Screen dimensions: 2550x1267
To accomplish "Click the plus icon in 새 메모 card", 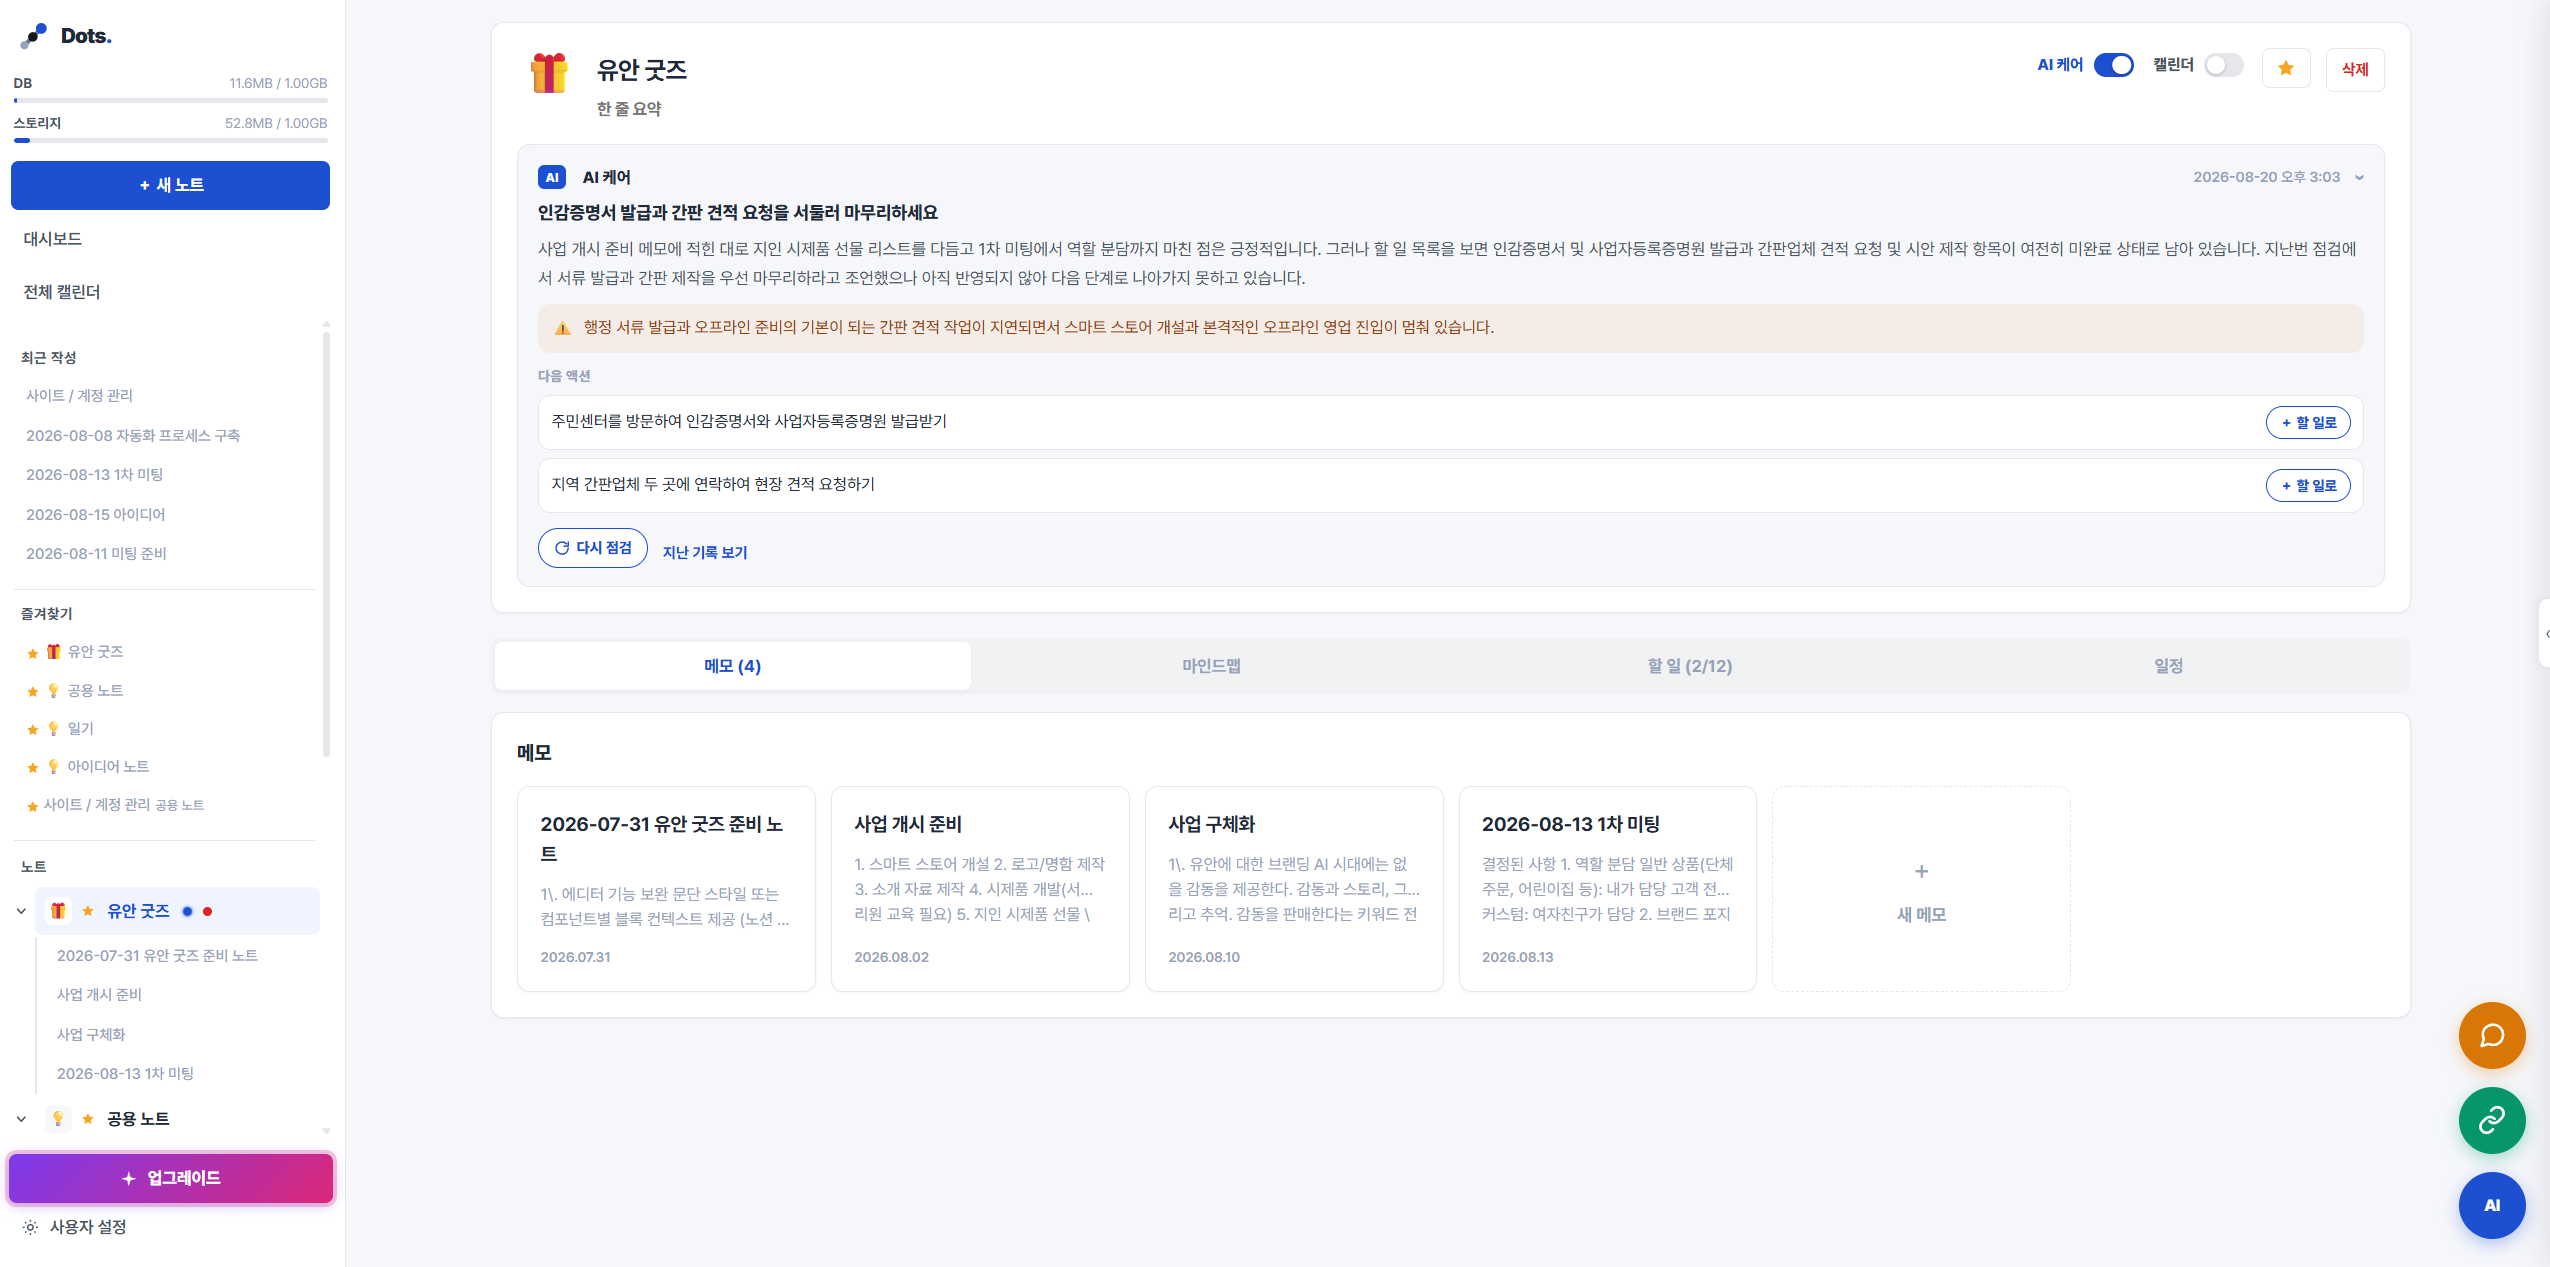I will (x=1921, y=871).
